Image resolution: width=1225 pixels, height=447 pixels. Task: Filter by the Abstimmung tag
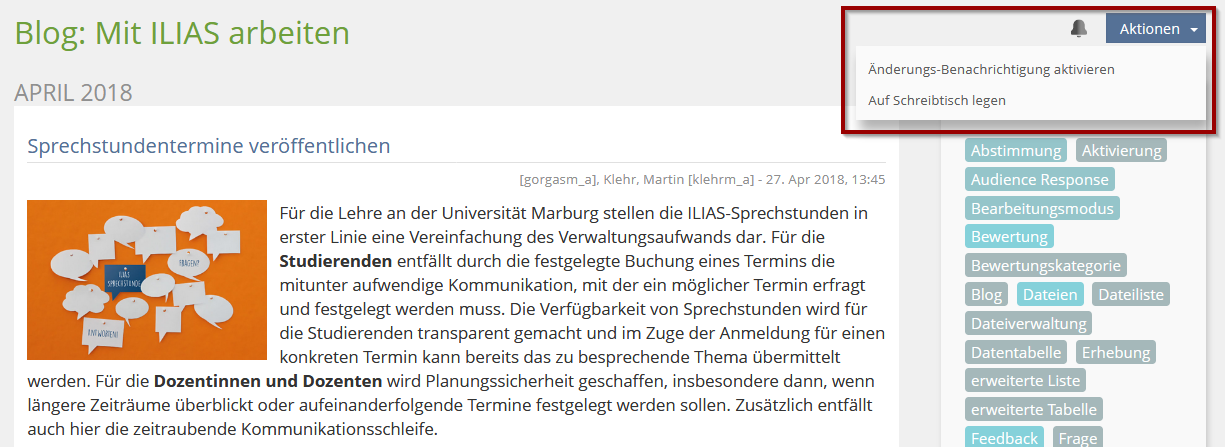click(1015, 151)
